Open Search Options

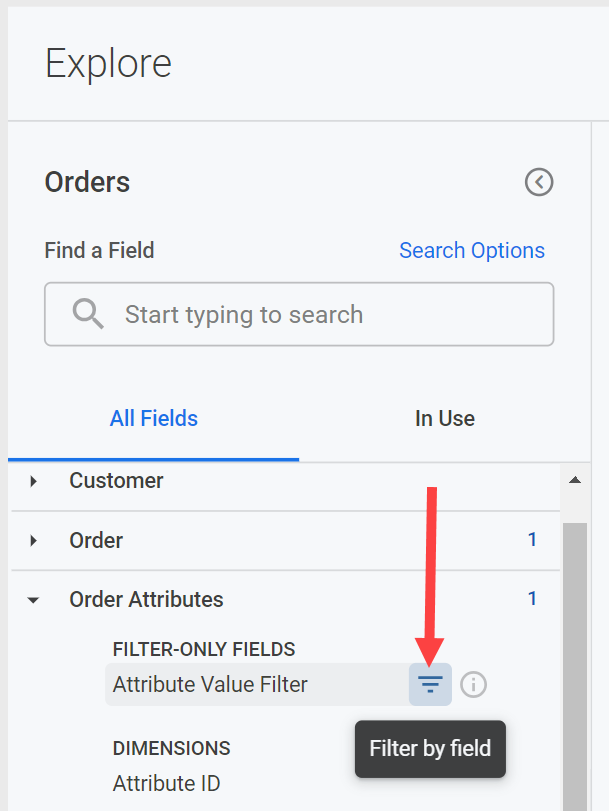[471, 250]
